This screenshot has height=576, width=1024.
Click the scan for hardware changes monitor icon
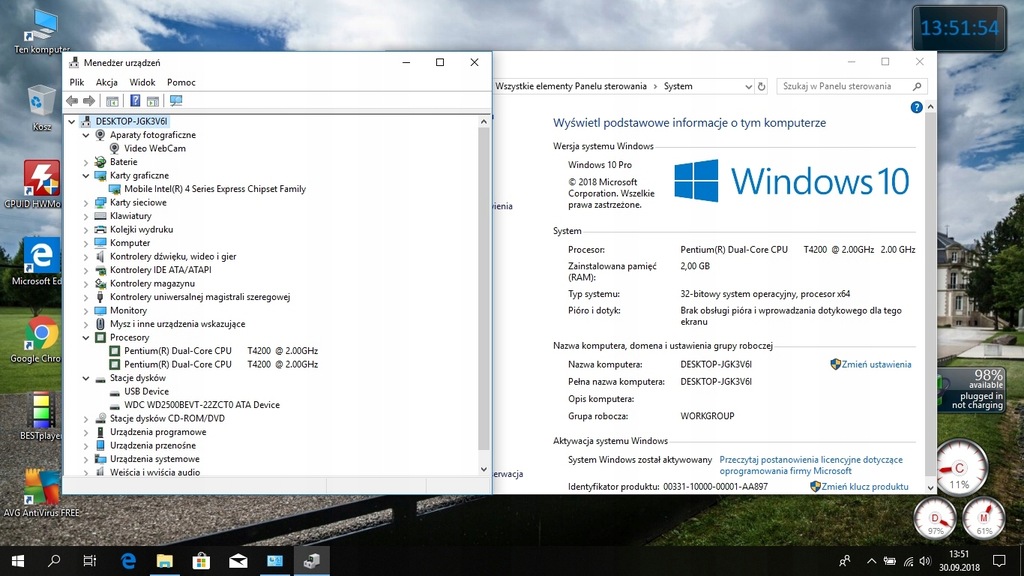pos(176,101)
